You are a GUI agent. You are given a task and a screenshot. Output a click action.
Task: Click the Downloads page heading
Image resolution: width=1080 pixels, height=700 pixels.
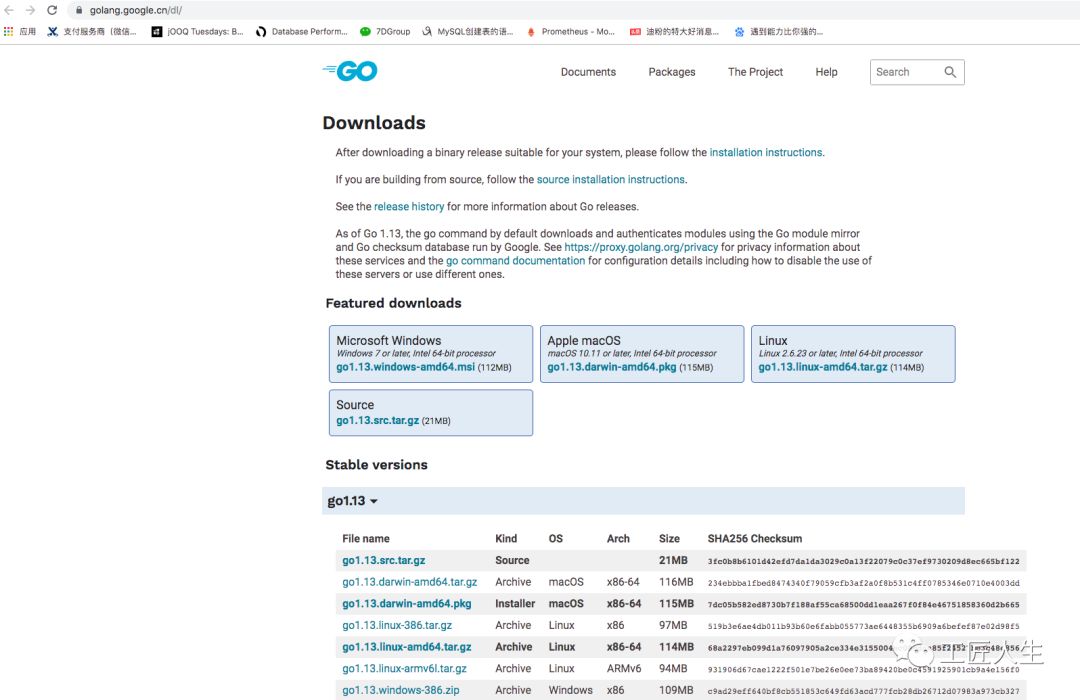[374, 123]
